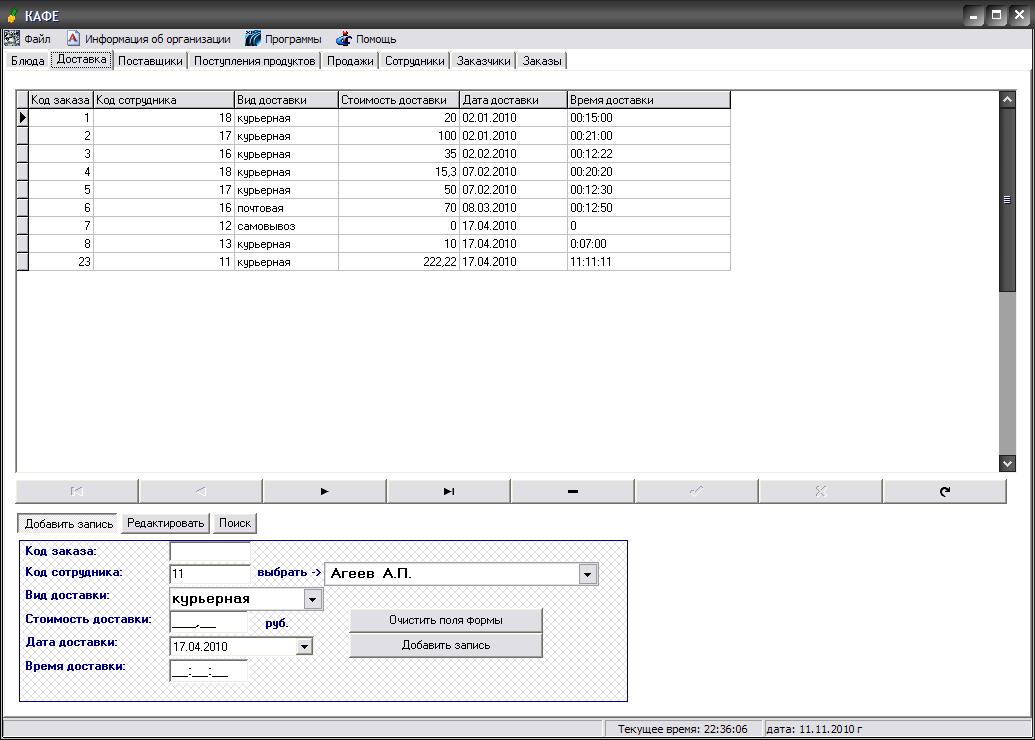Viewport: 1035px width, 740px height.
Task: Click the Очистить поля формы button
Action: tap(445, 620)
